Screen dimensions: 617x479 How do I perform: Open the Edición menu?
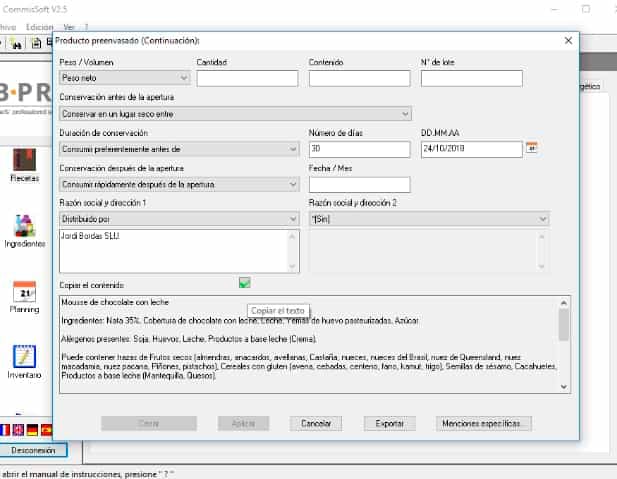(x=39, y=26)
